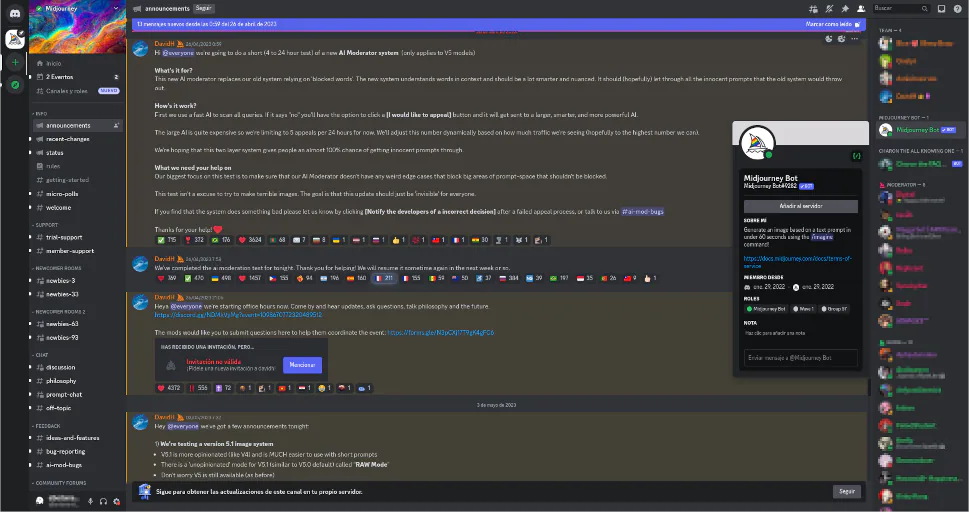
Task: Open the status channel
Action: 77,153
